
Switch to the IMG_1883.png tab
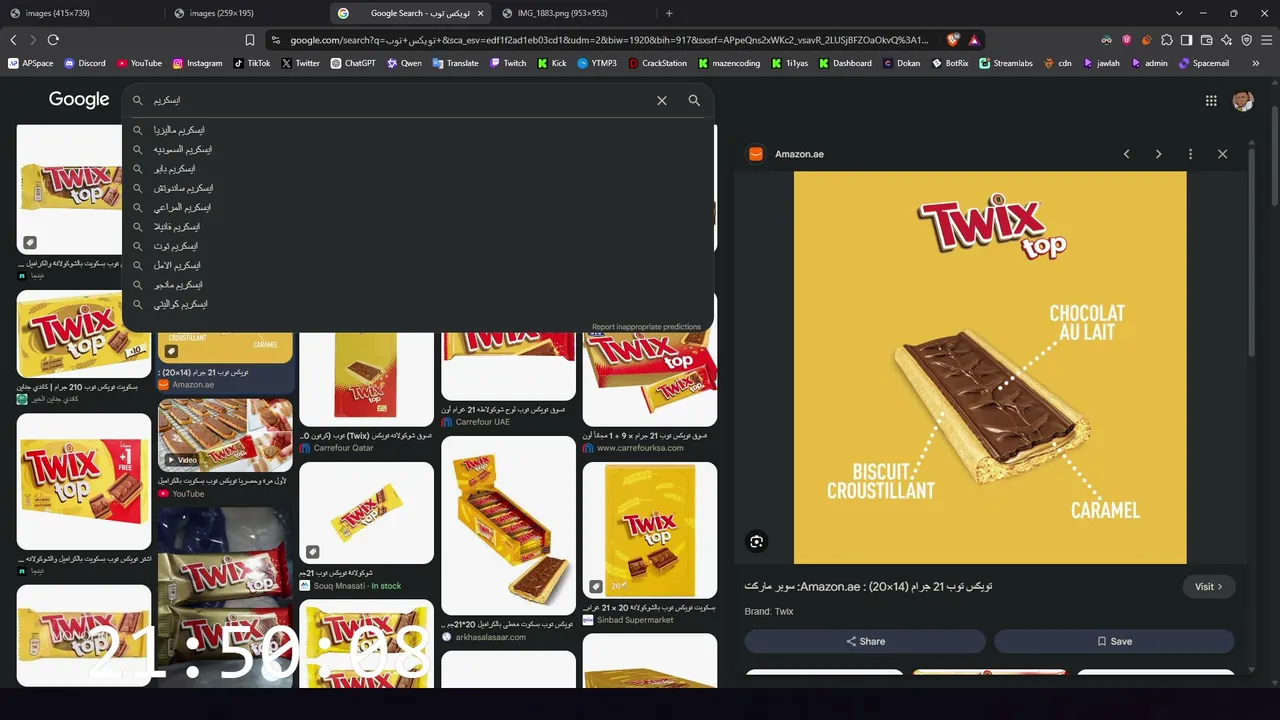tap(573, 13)
